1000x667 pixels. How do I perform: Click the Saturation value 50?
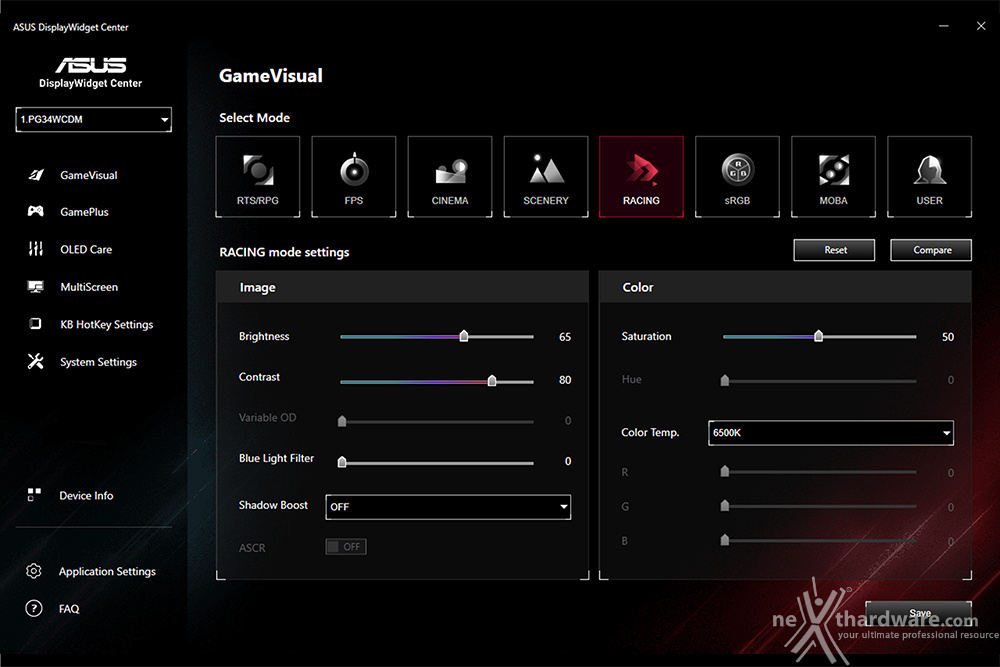pos(948,337)
